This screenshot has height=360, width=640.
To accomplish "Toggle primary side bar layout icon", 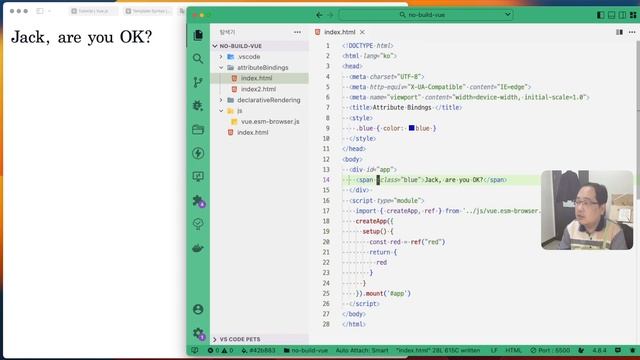I will [600, 15].
